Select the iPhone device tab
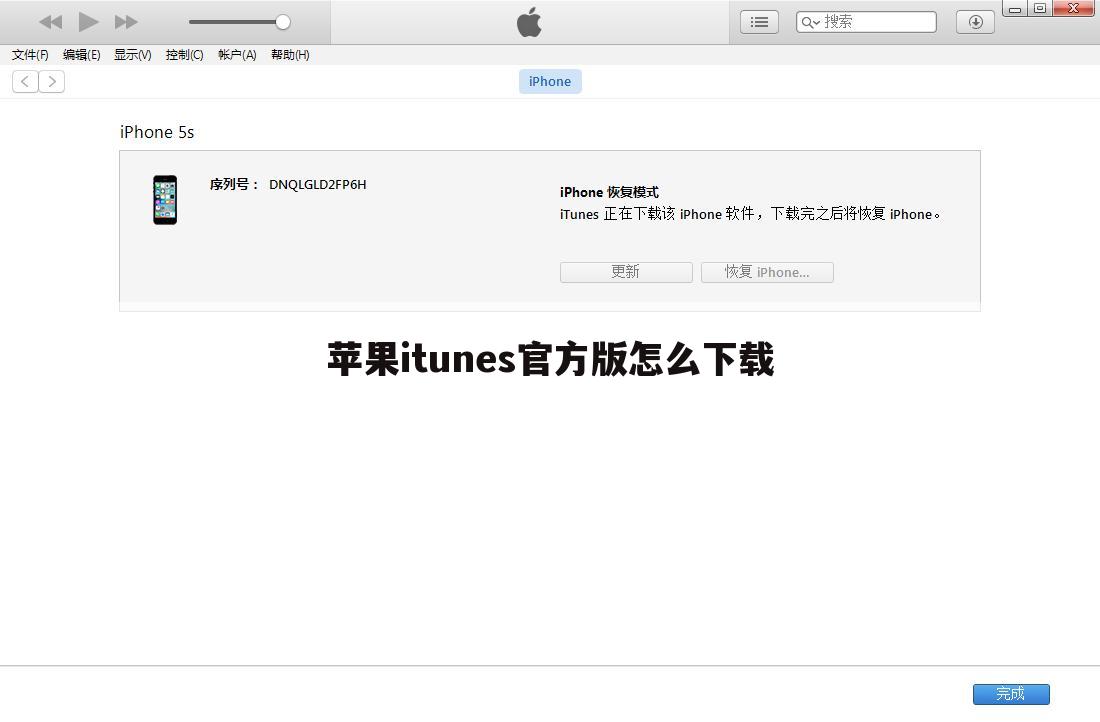The height and width of the screenshot is (722, 1100). pos(550,81)
